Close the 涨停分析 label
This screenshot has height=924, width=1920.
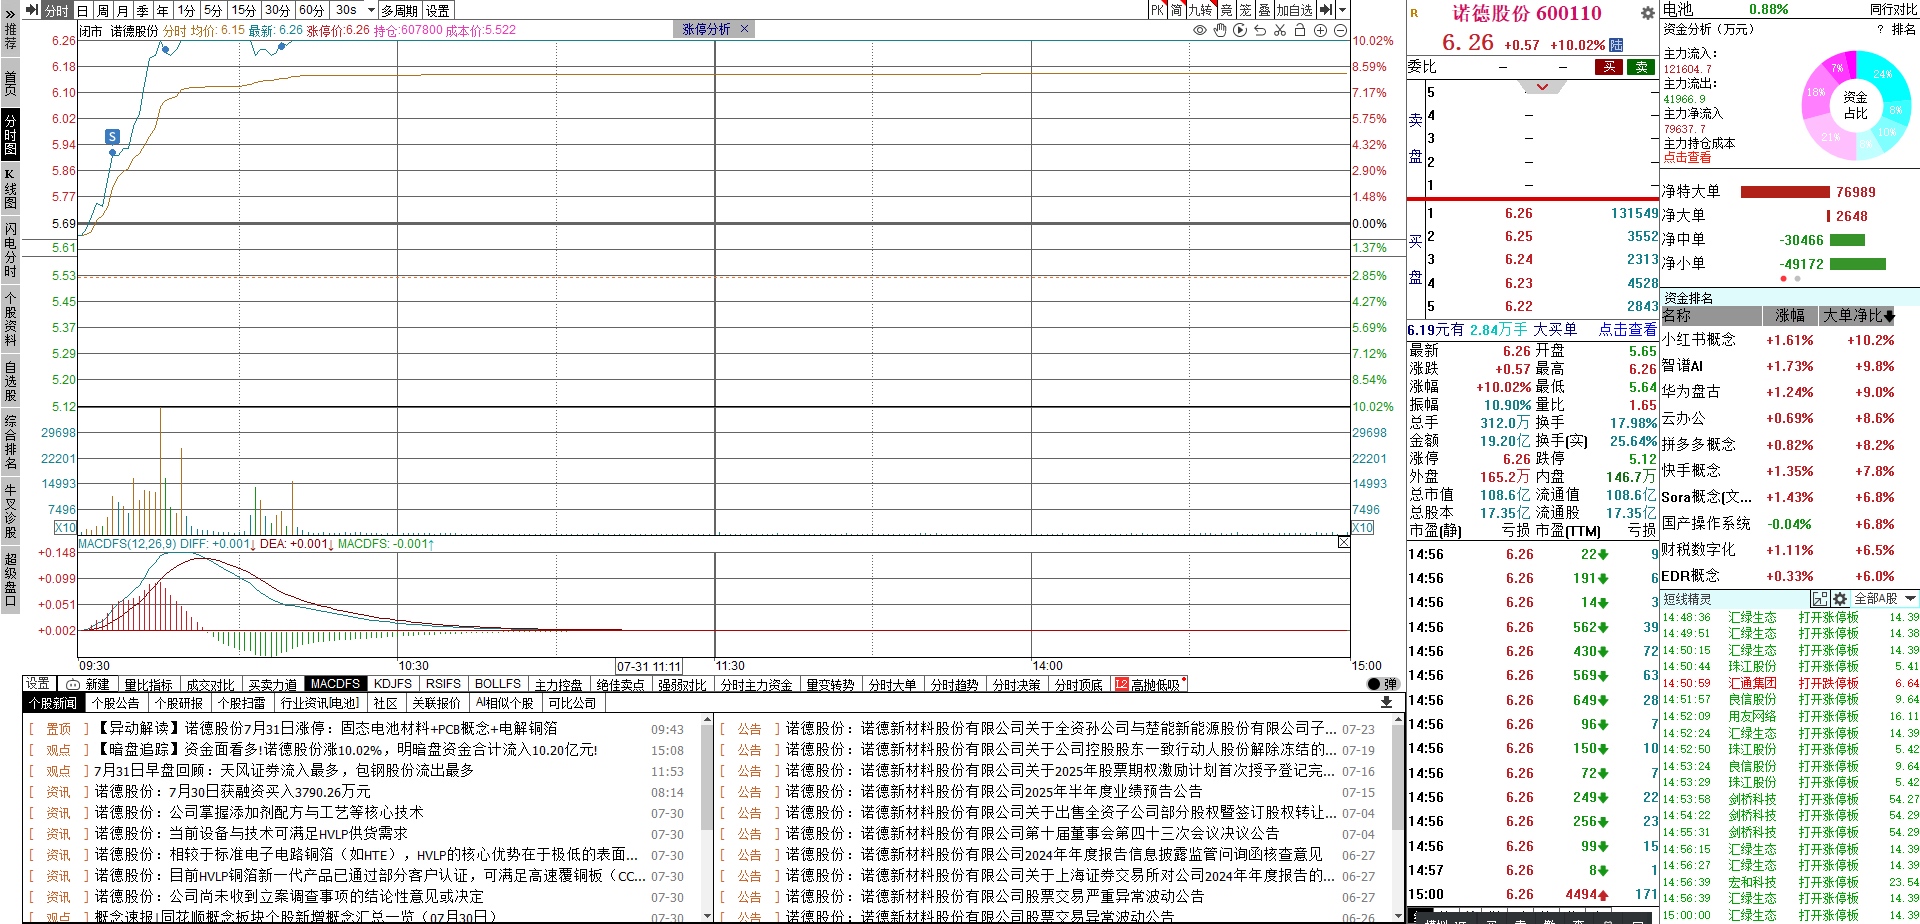click(x=744, y=29)
